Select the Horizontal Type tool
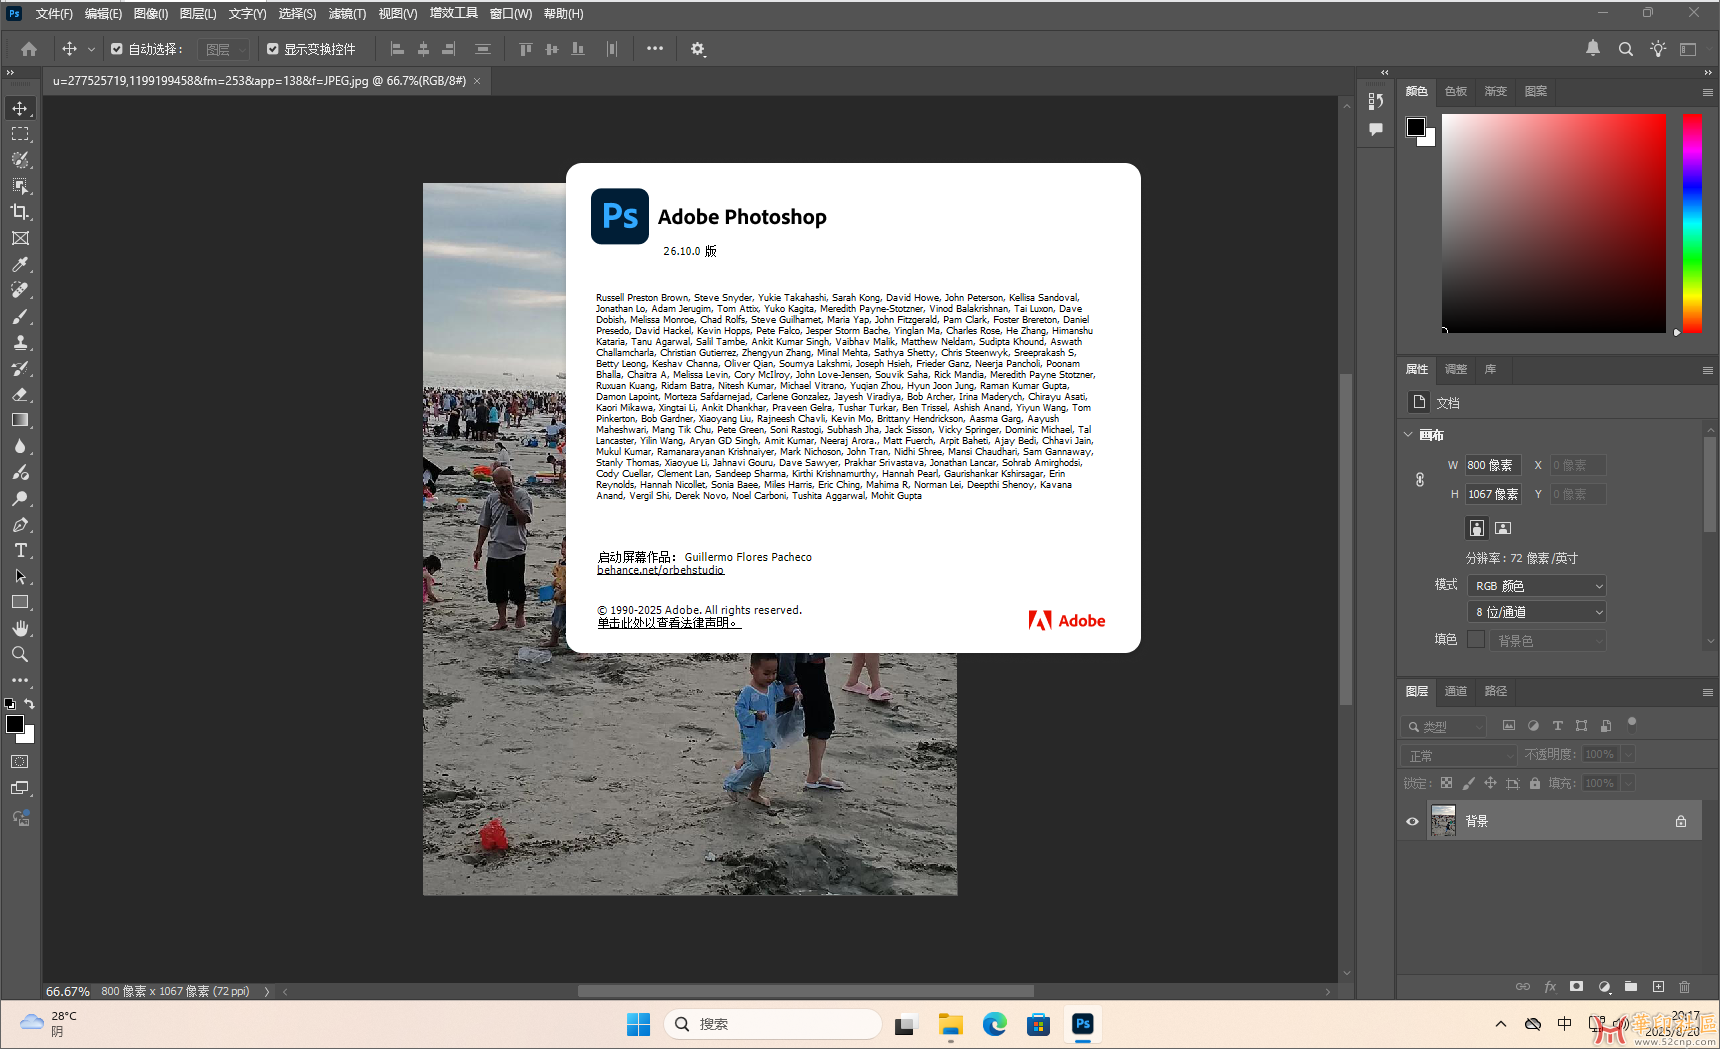This screenshot has height=1049, width=1720. point(20,550)
